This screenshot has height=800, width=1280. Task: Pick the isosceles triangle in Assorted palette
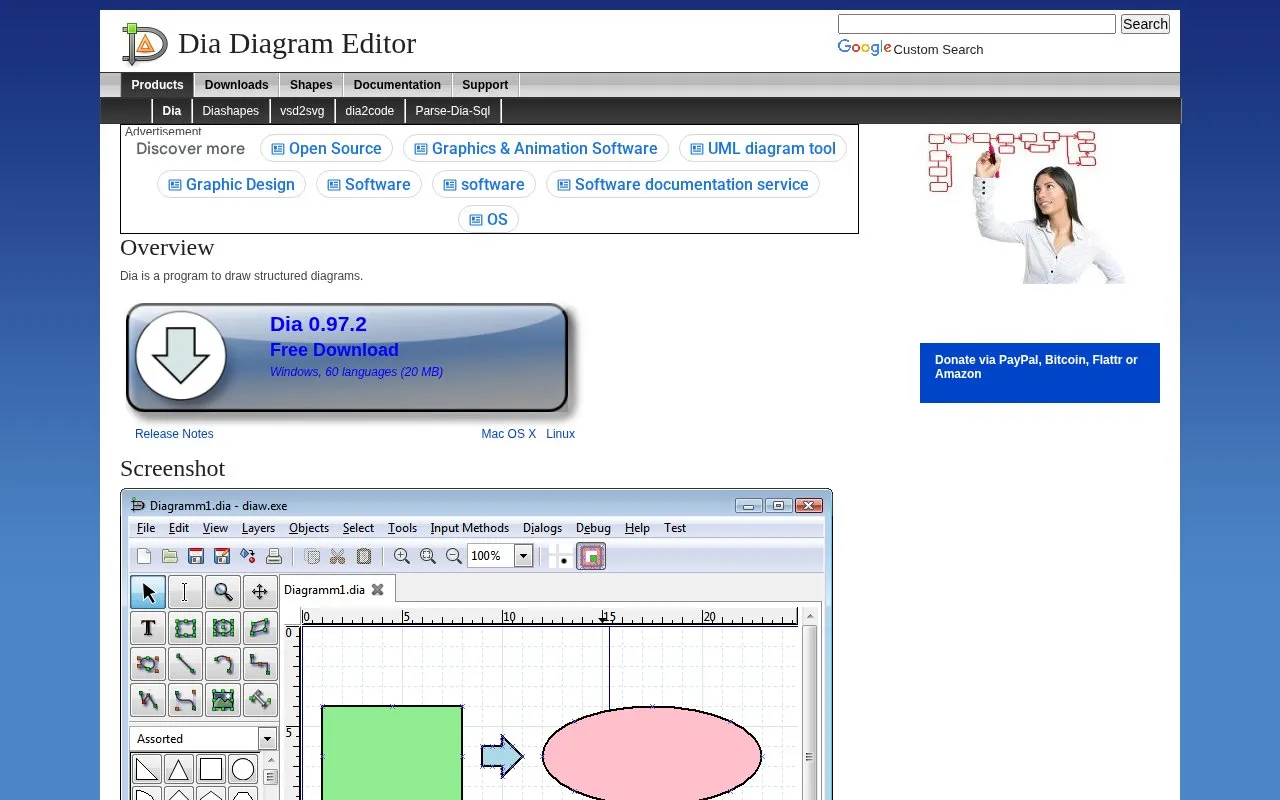point(179,769)
